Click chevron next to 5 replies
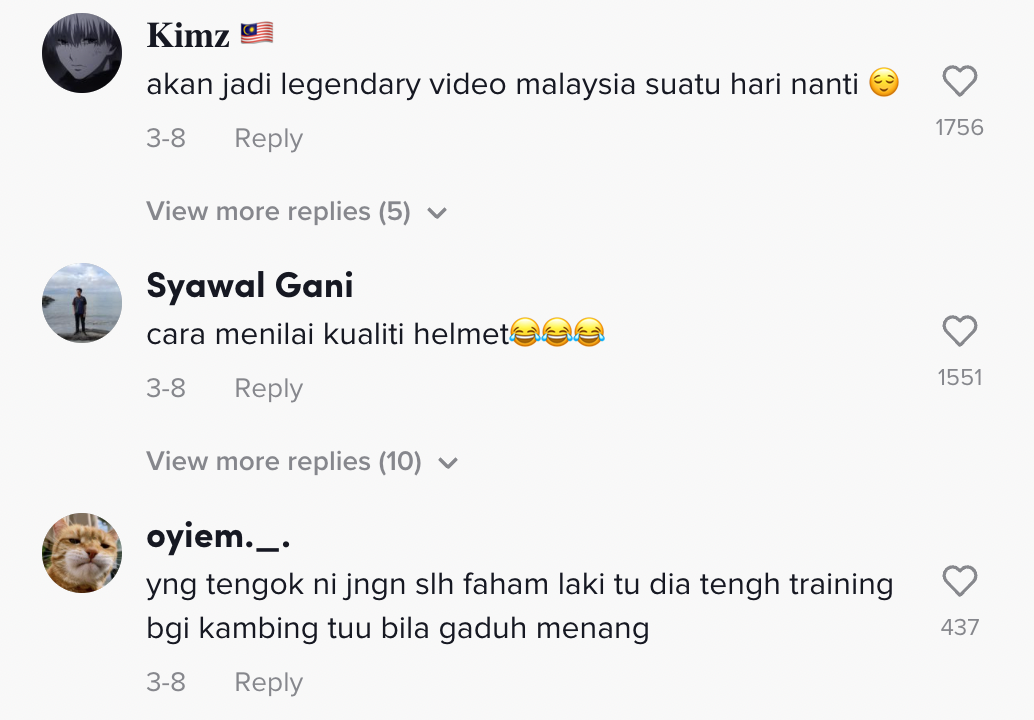This screenshot has width=1034, height=720. coord(437,213)
